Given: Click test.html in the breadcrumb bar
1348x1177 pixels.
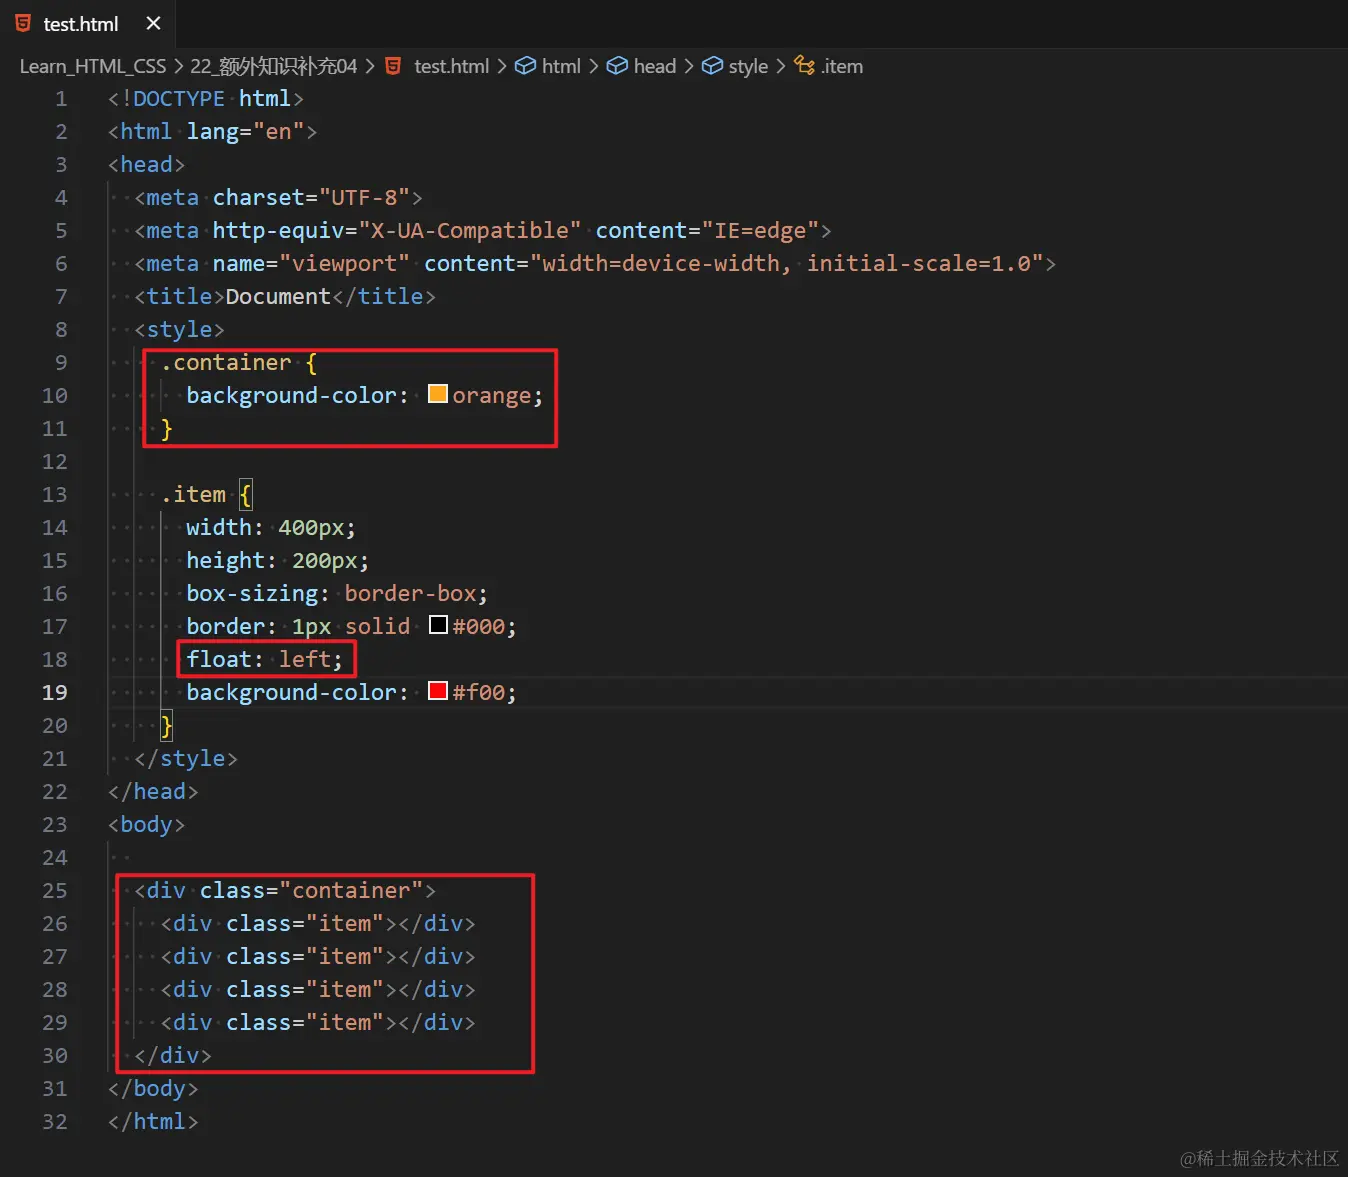Looking at the screenshot, I should point(451,66).
